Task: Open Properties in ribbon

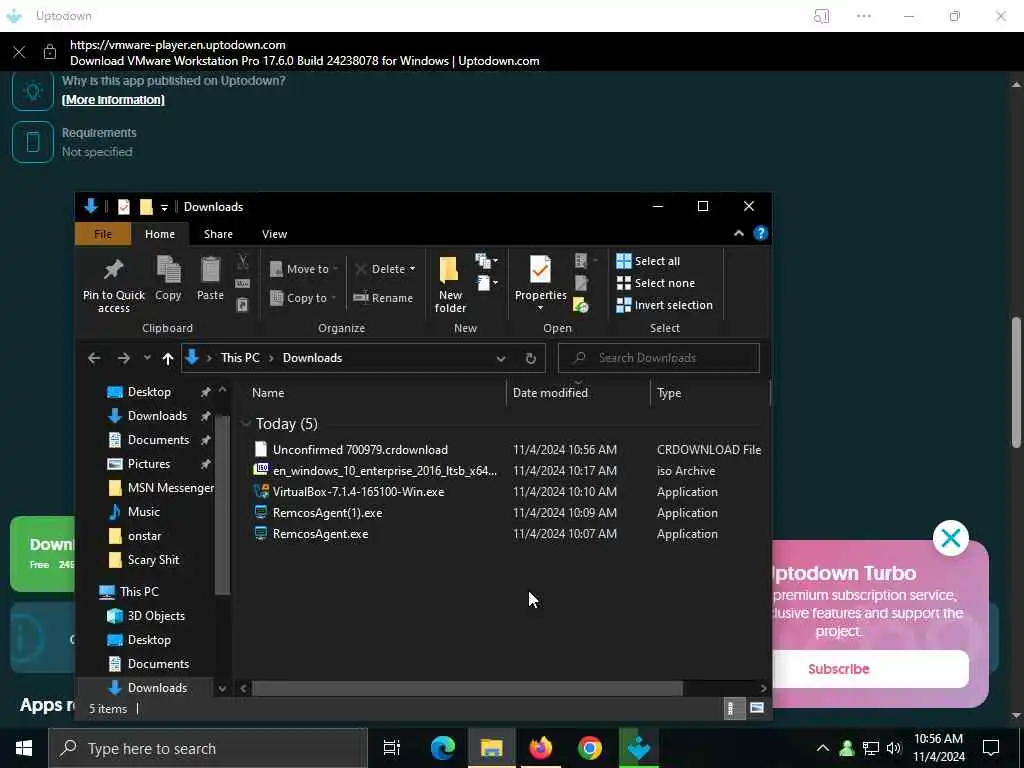Action: click(540, 278)
